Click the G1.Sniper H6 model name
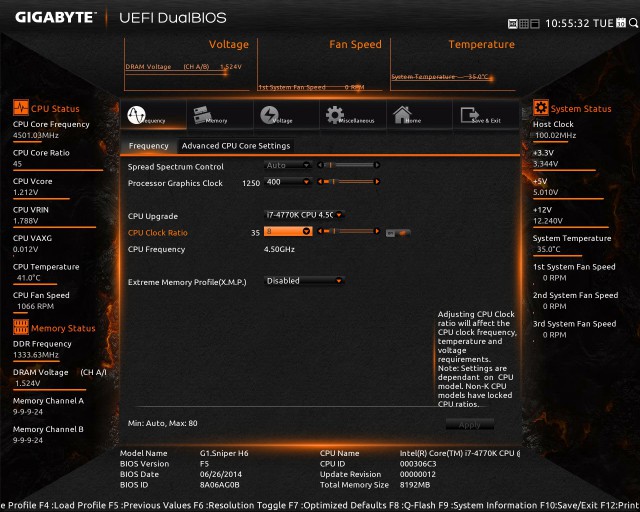Screen dimensions: 640x512 (x=224, y=453)
